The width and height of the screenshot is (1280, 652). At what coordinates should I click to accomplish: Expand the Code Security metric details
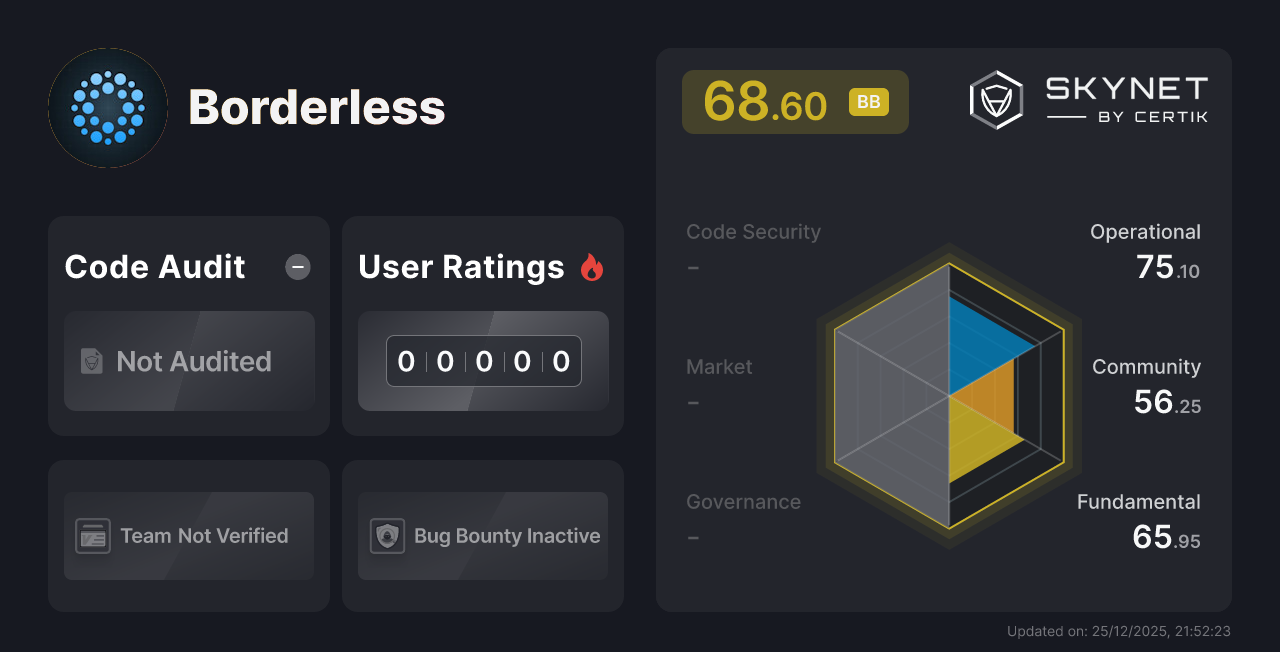pos(753,231)
